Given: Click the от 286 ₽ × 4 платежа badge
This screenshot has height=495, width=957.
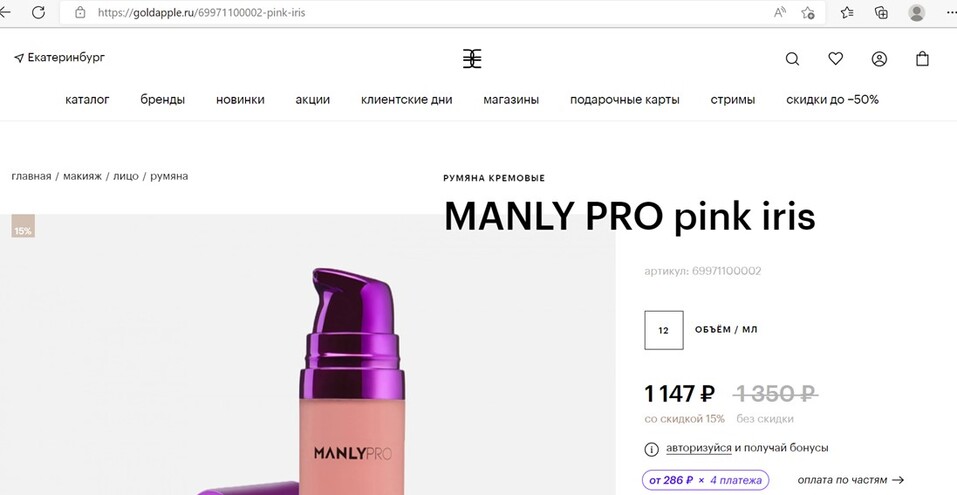Looking at the screenshot, I should coord(705,480).
